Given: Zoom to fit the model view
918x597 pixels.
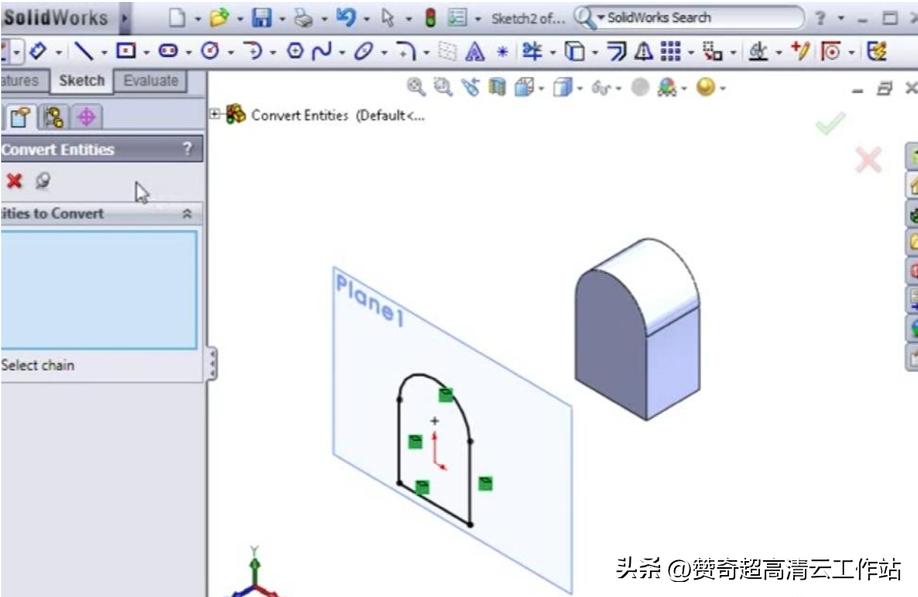Looking at the screenshot, I should 416,87.
